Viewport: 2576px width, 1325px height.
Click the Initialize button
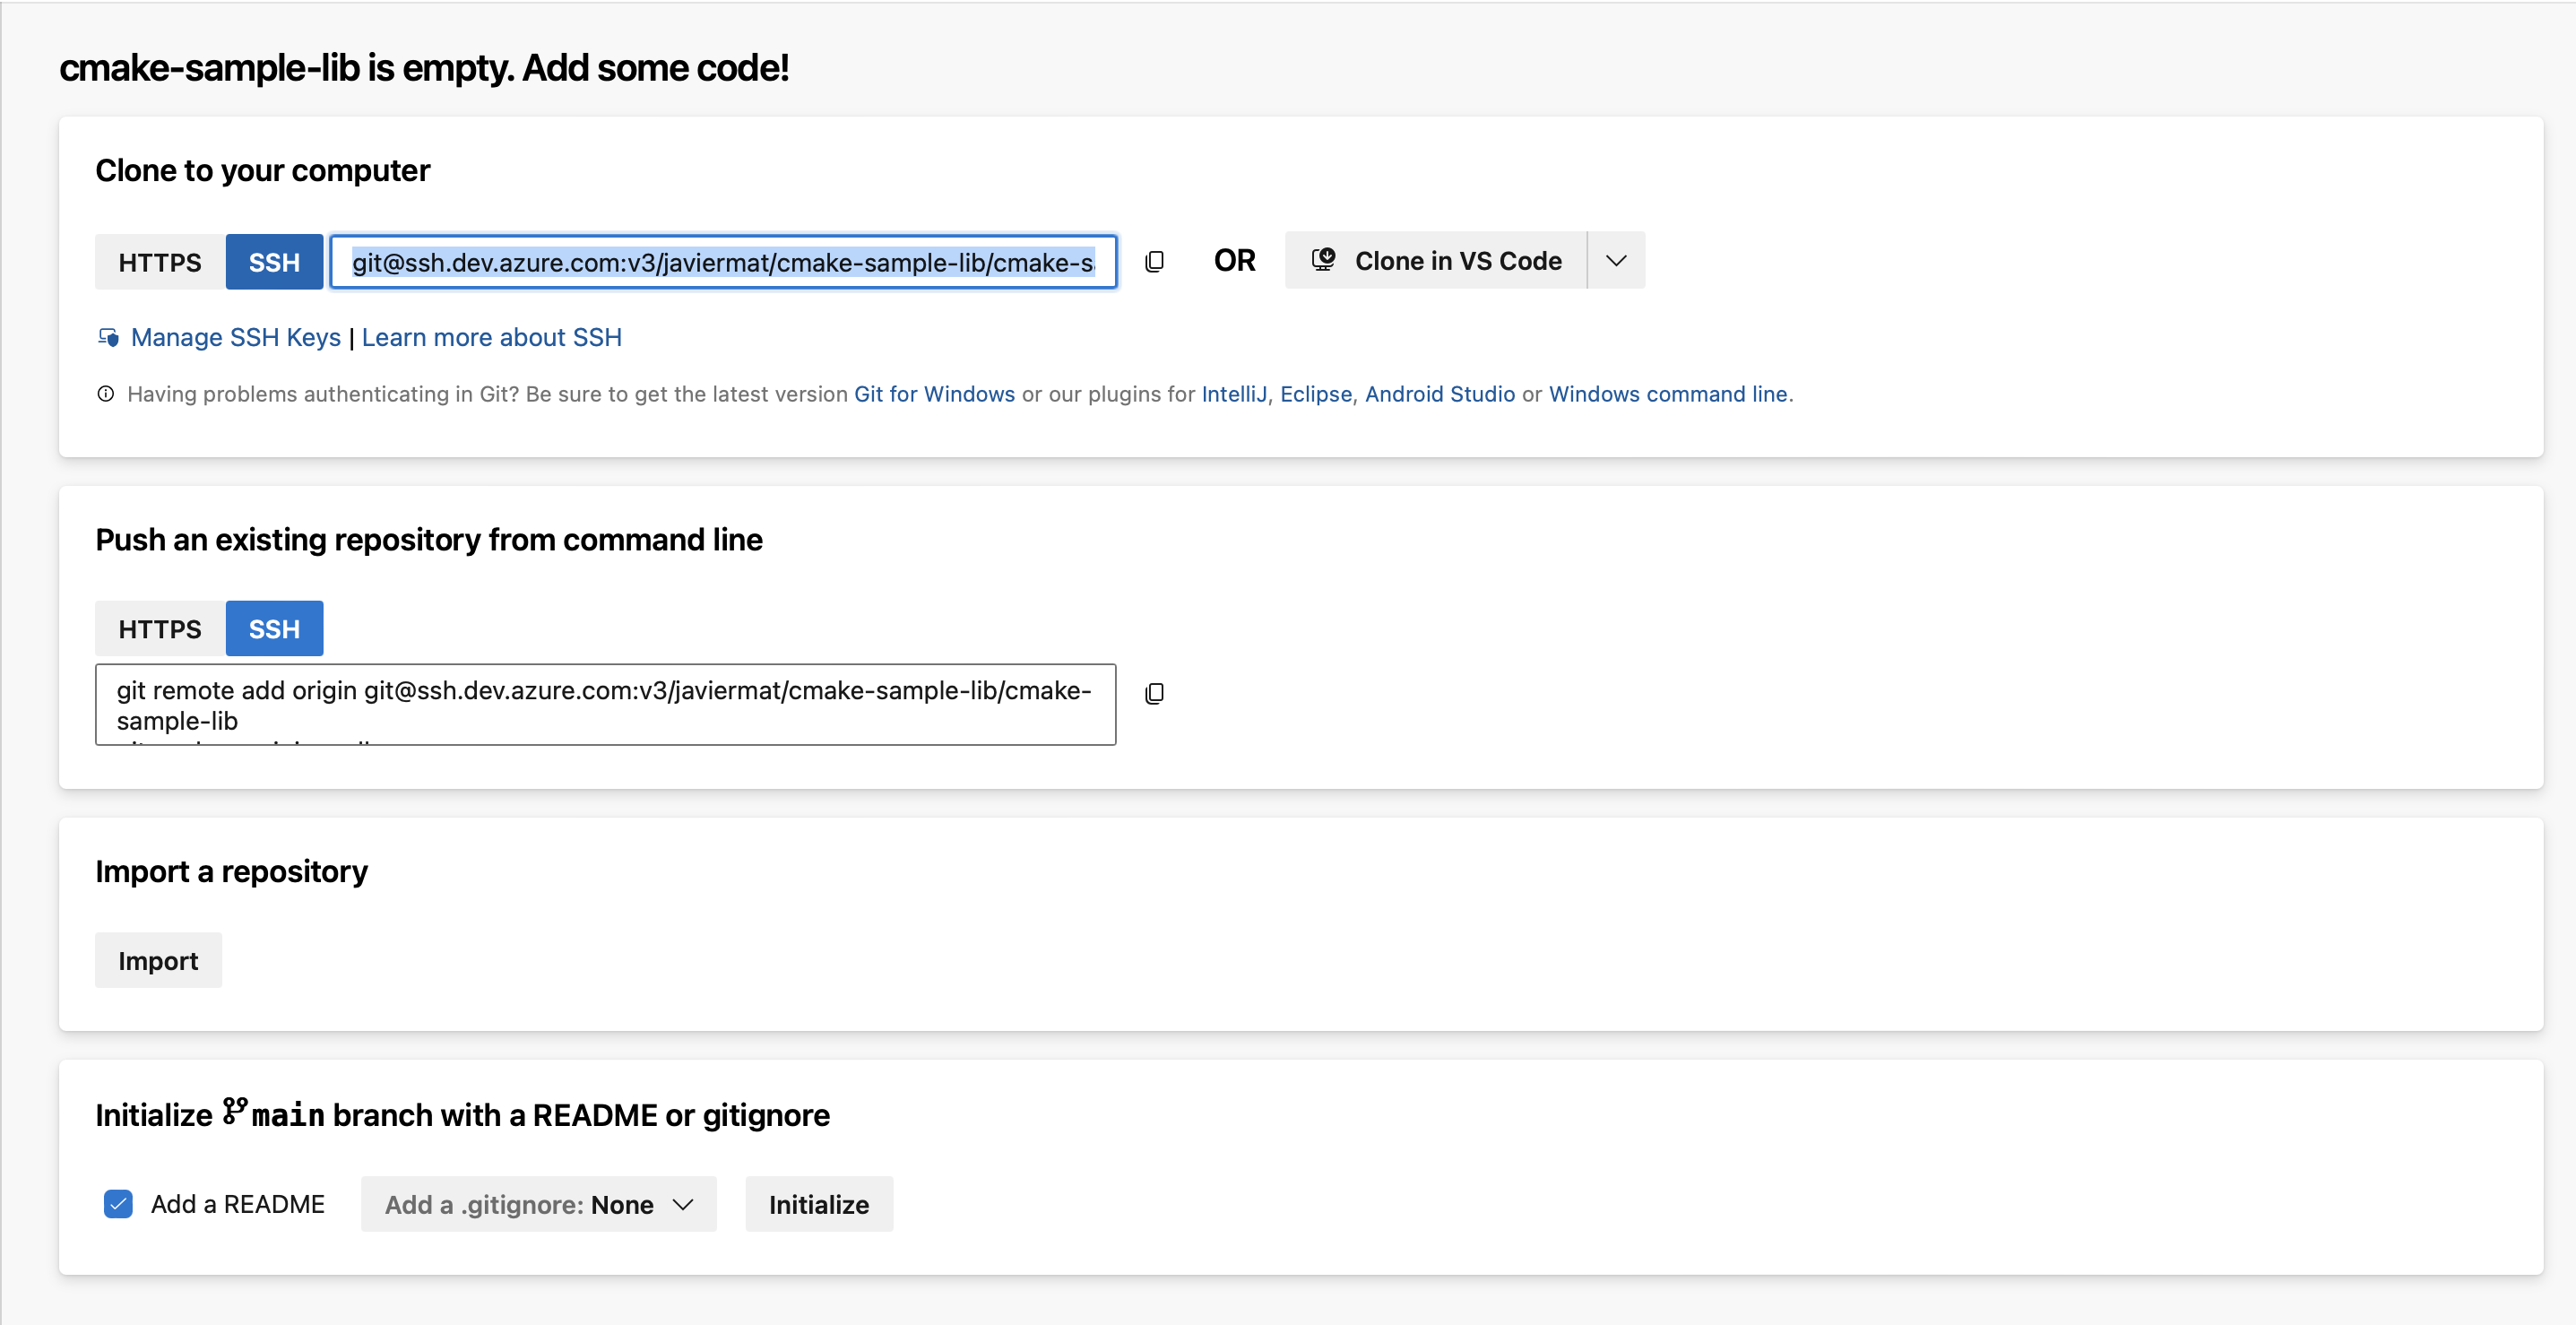click(818, 1204)
